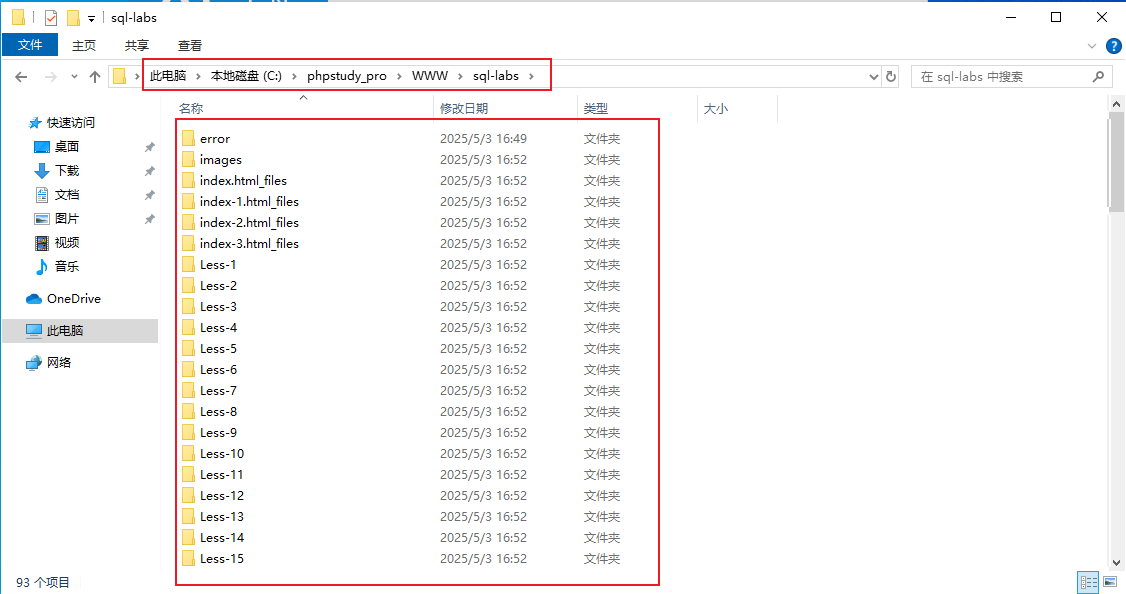The height and width of the screenshot is (594, 1126).
Task: Click the search magnifier icon
Action: tap(1098, 76)
